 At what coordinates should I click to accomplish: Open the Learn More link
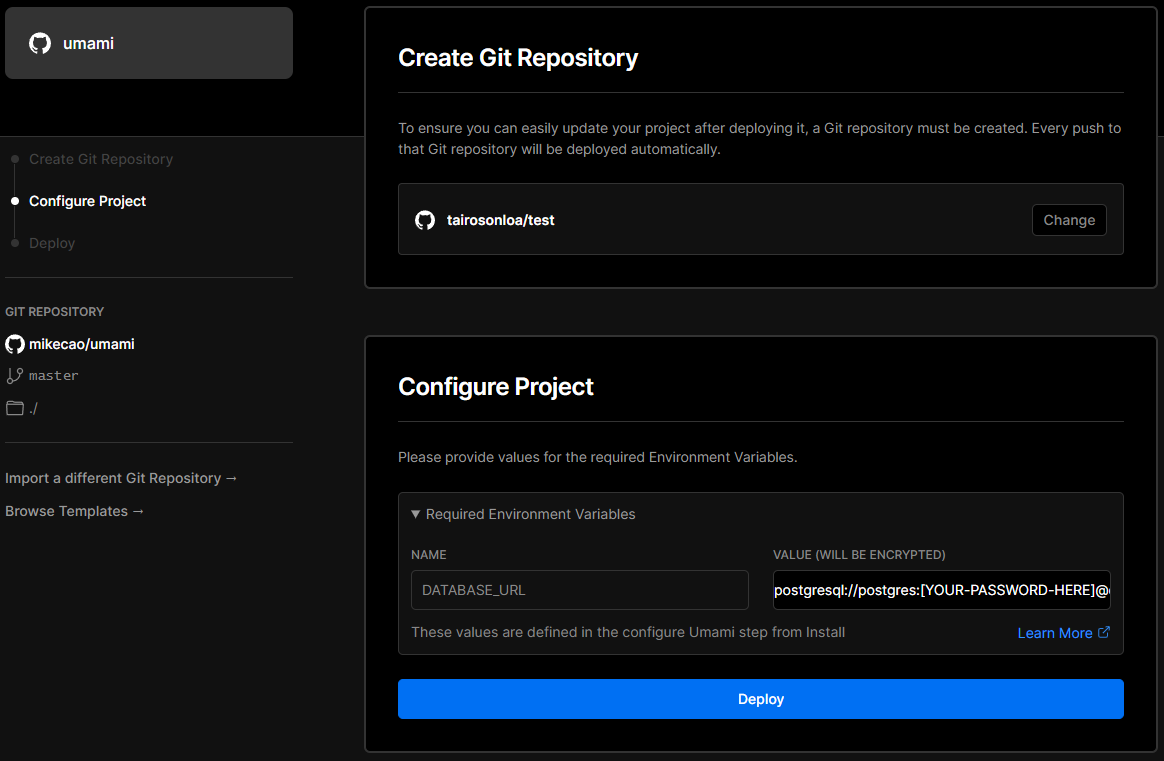(1056, 632)
